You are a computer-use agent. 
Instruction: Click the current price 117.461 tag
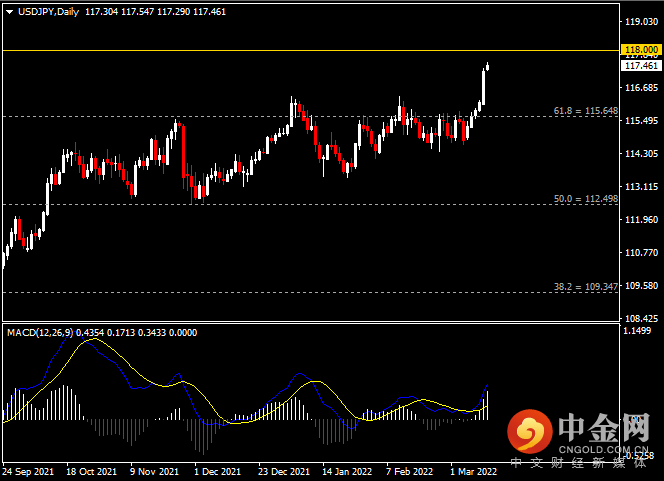[x=641, y=66]
